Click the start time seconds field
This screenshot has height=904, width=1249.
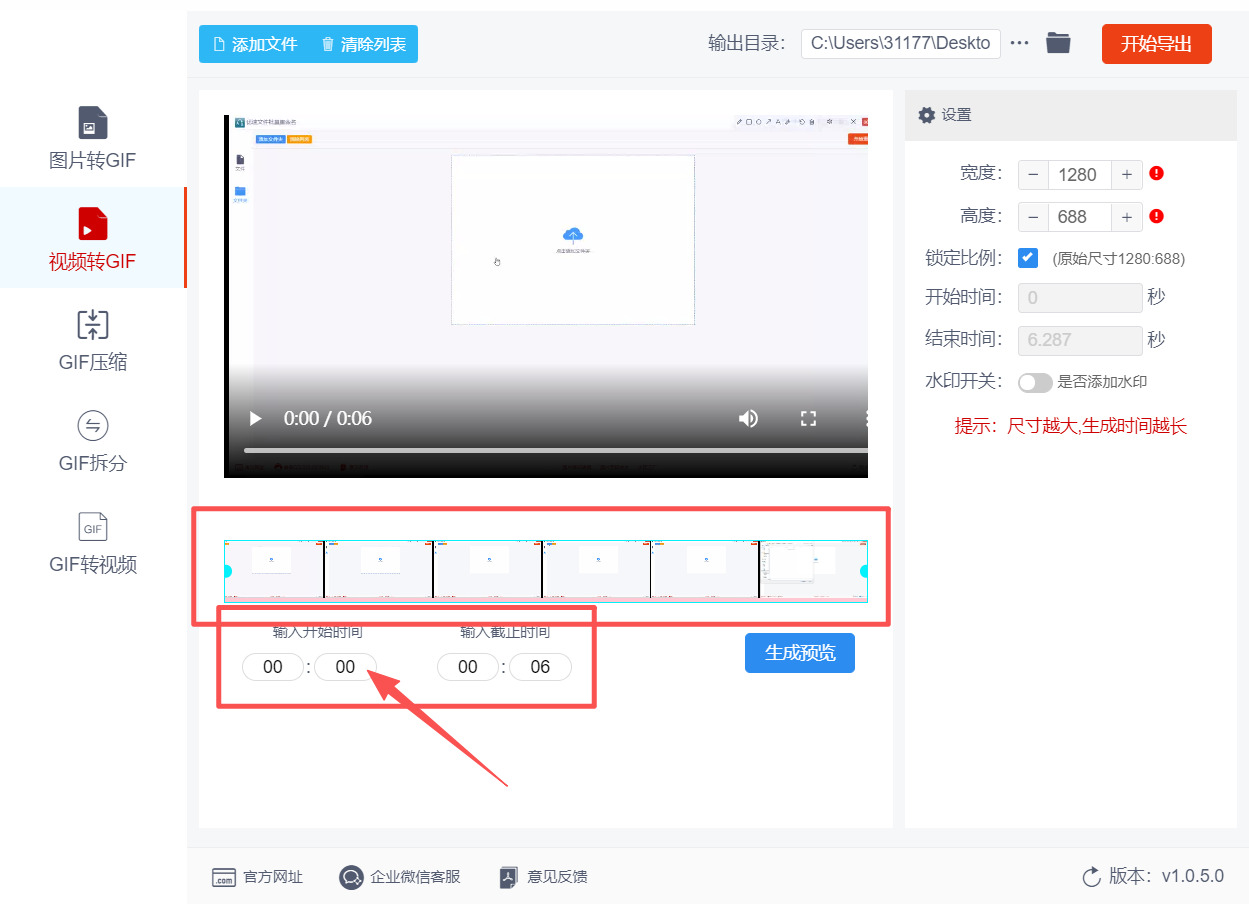(345, 667)
